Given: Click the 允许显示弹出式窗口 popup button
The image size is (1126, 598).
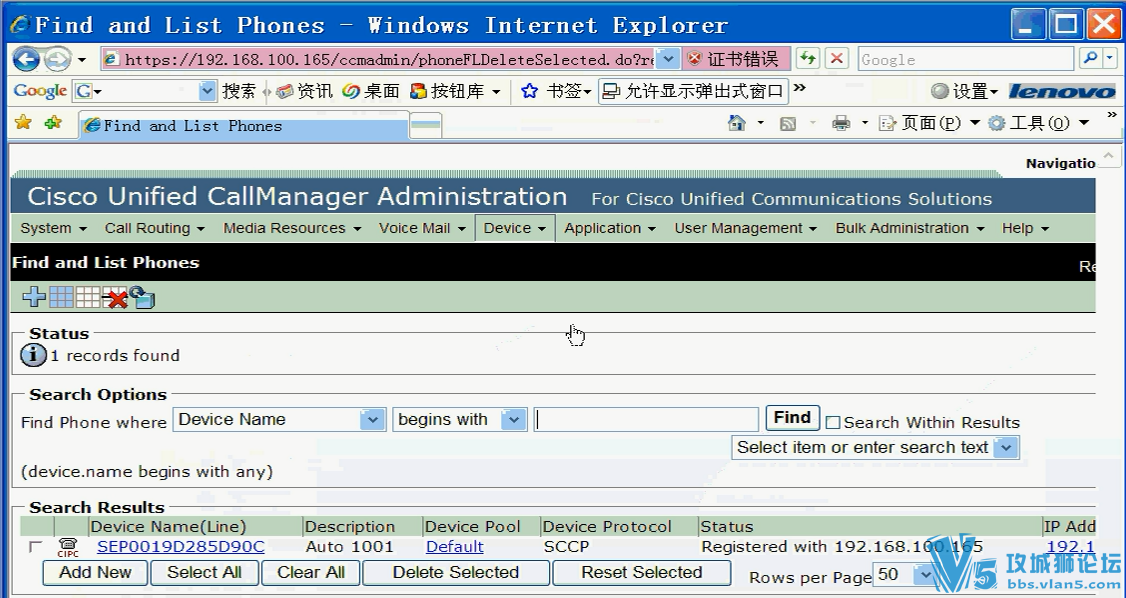Looking at the screenshot, I should pos(693,91).
